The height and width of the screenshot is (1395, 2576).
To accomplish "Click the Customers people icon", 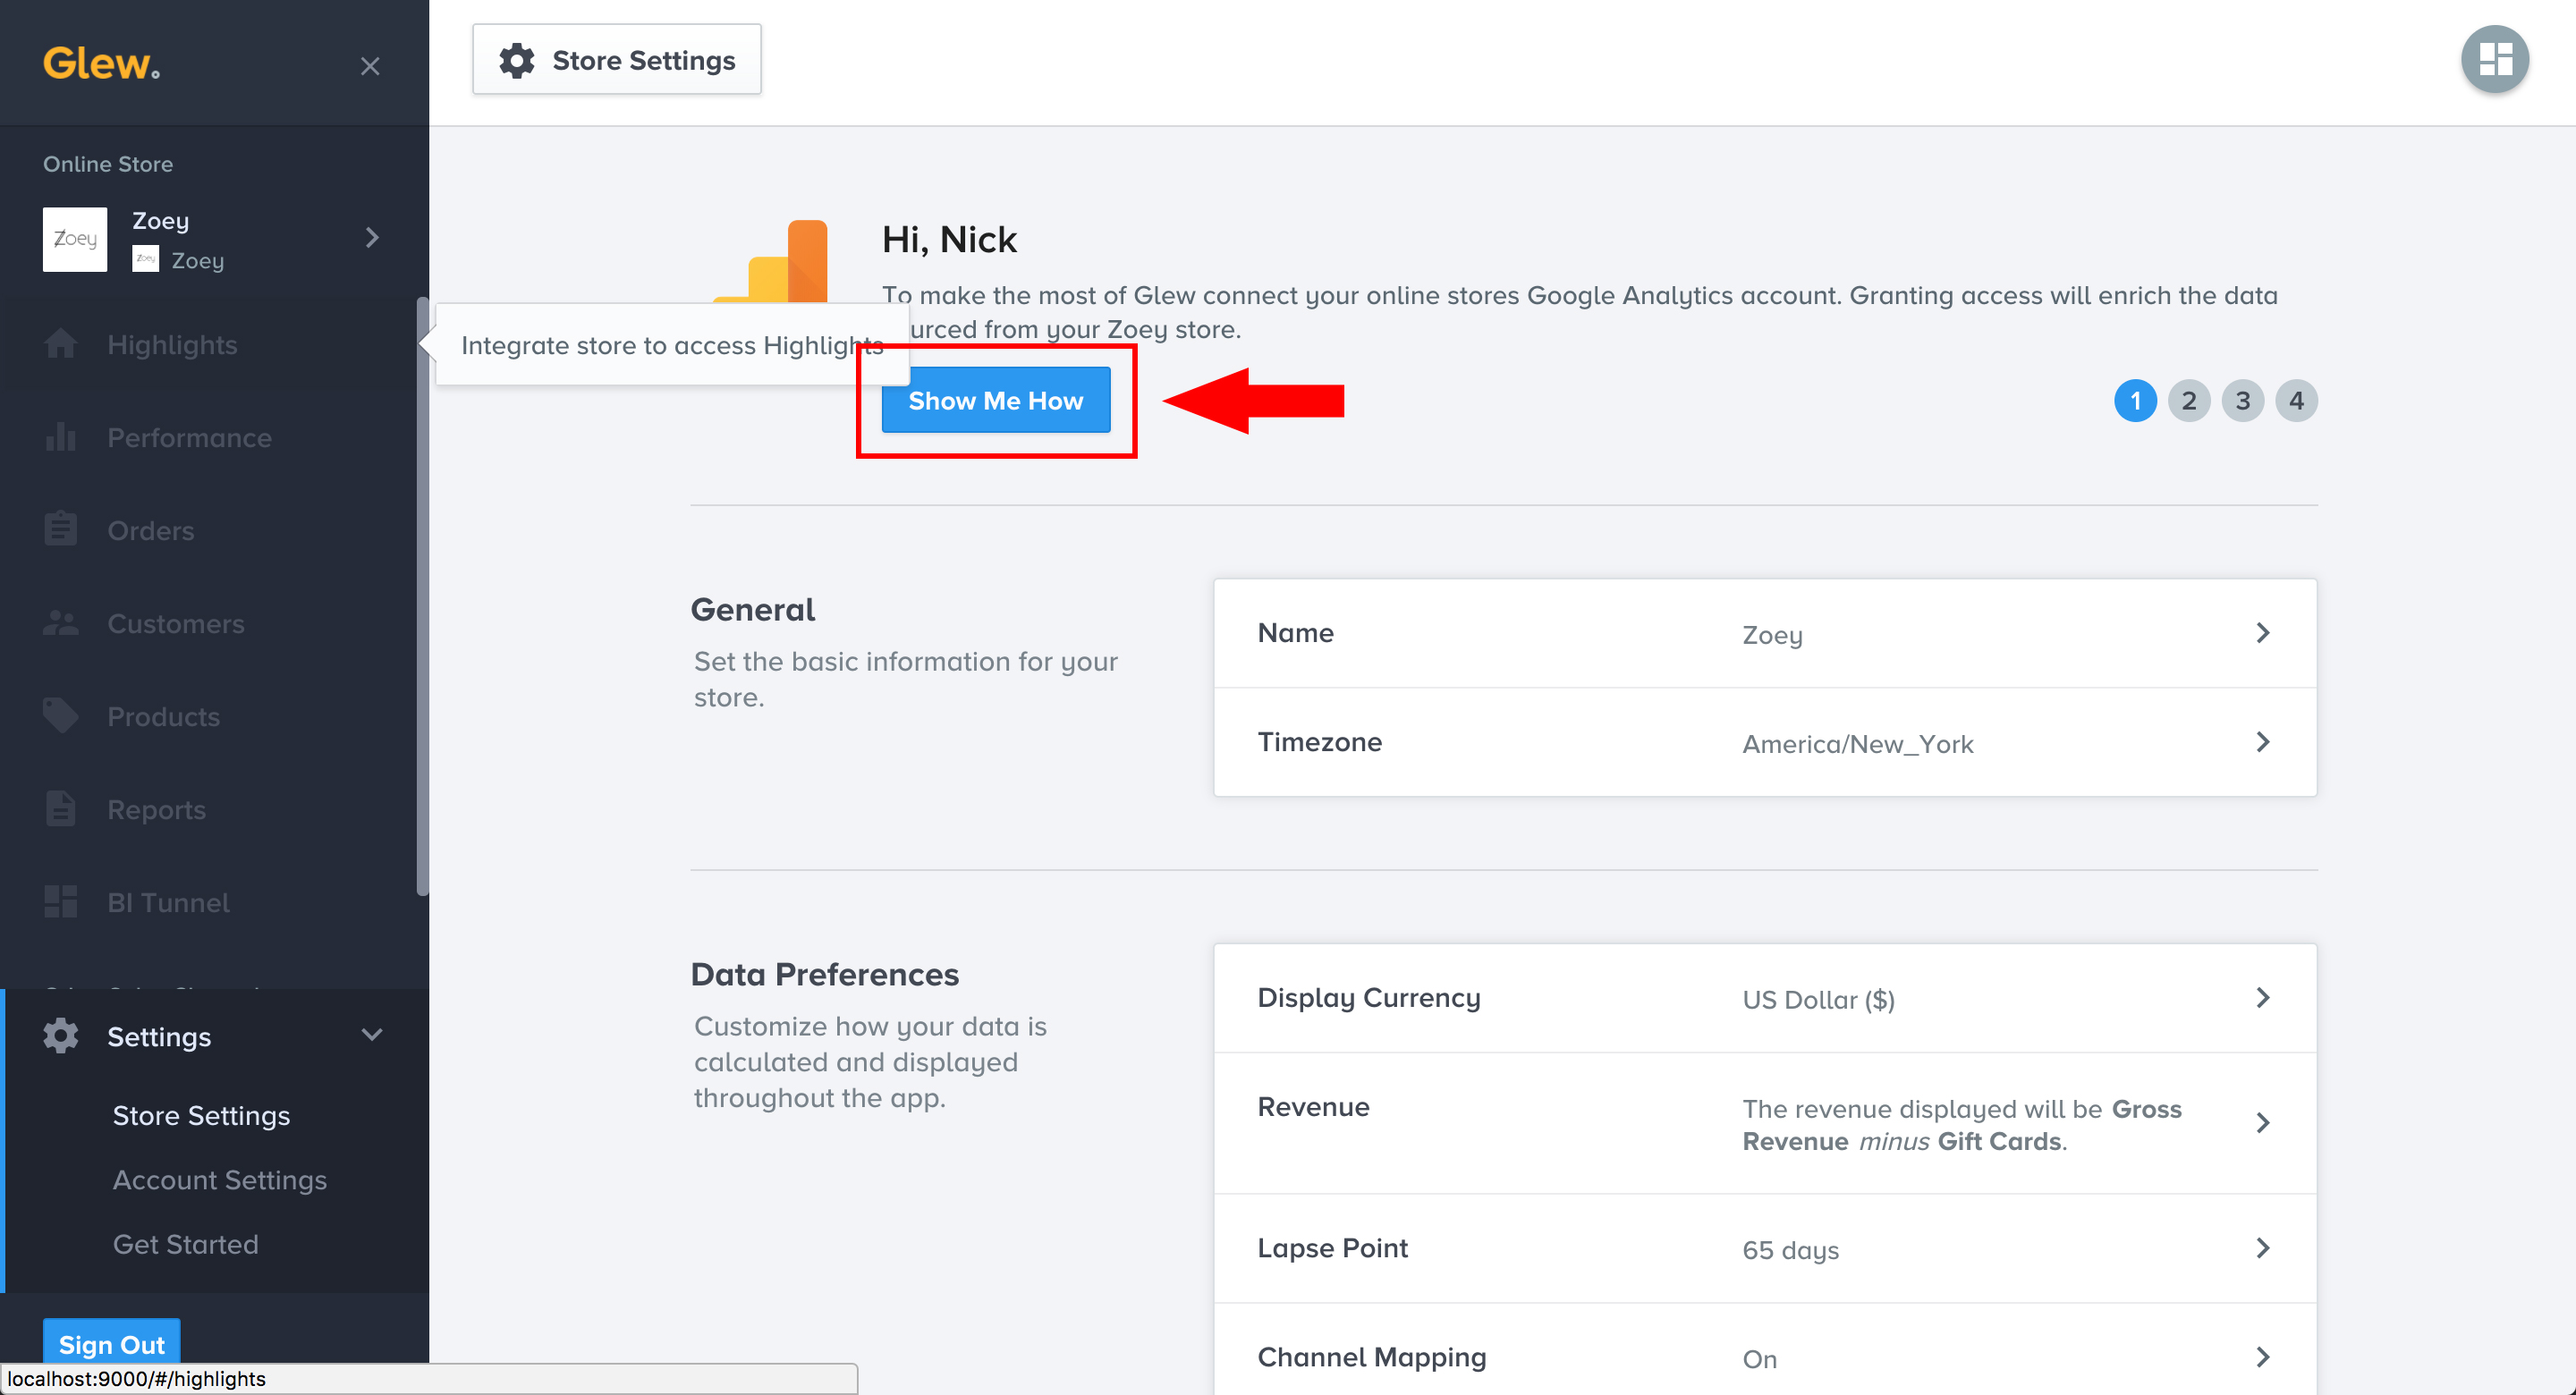I will pyautogui.click(x=60, y=623).
